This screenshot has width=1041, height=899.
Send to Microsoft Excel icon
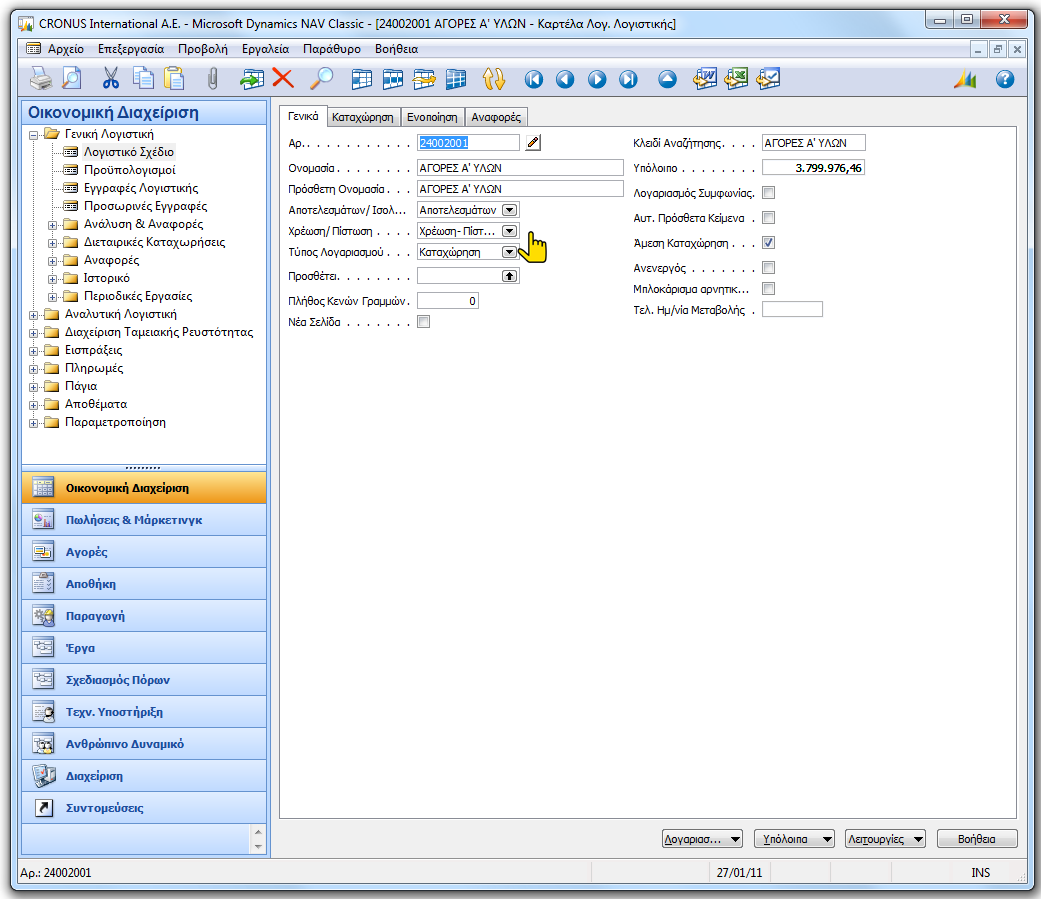pyautogui.click(x=736, y=79)
